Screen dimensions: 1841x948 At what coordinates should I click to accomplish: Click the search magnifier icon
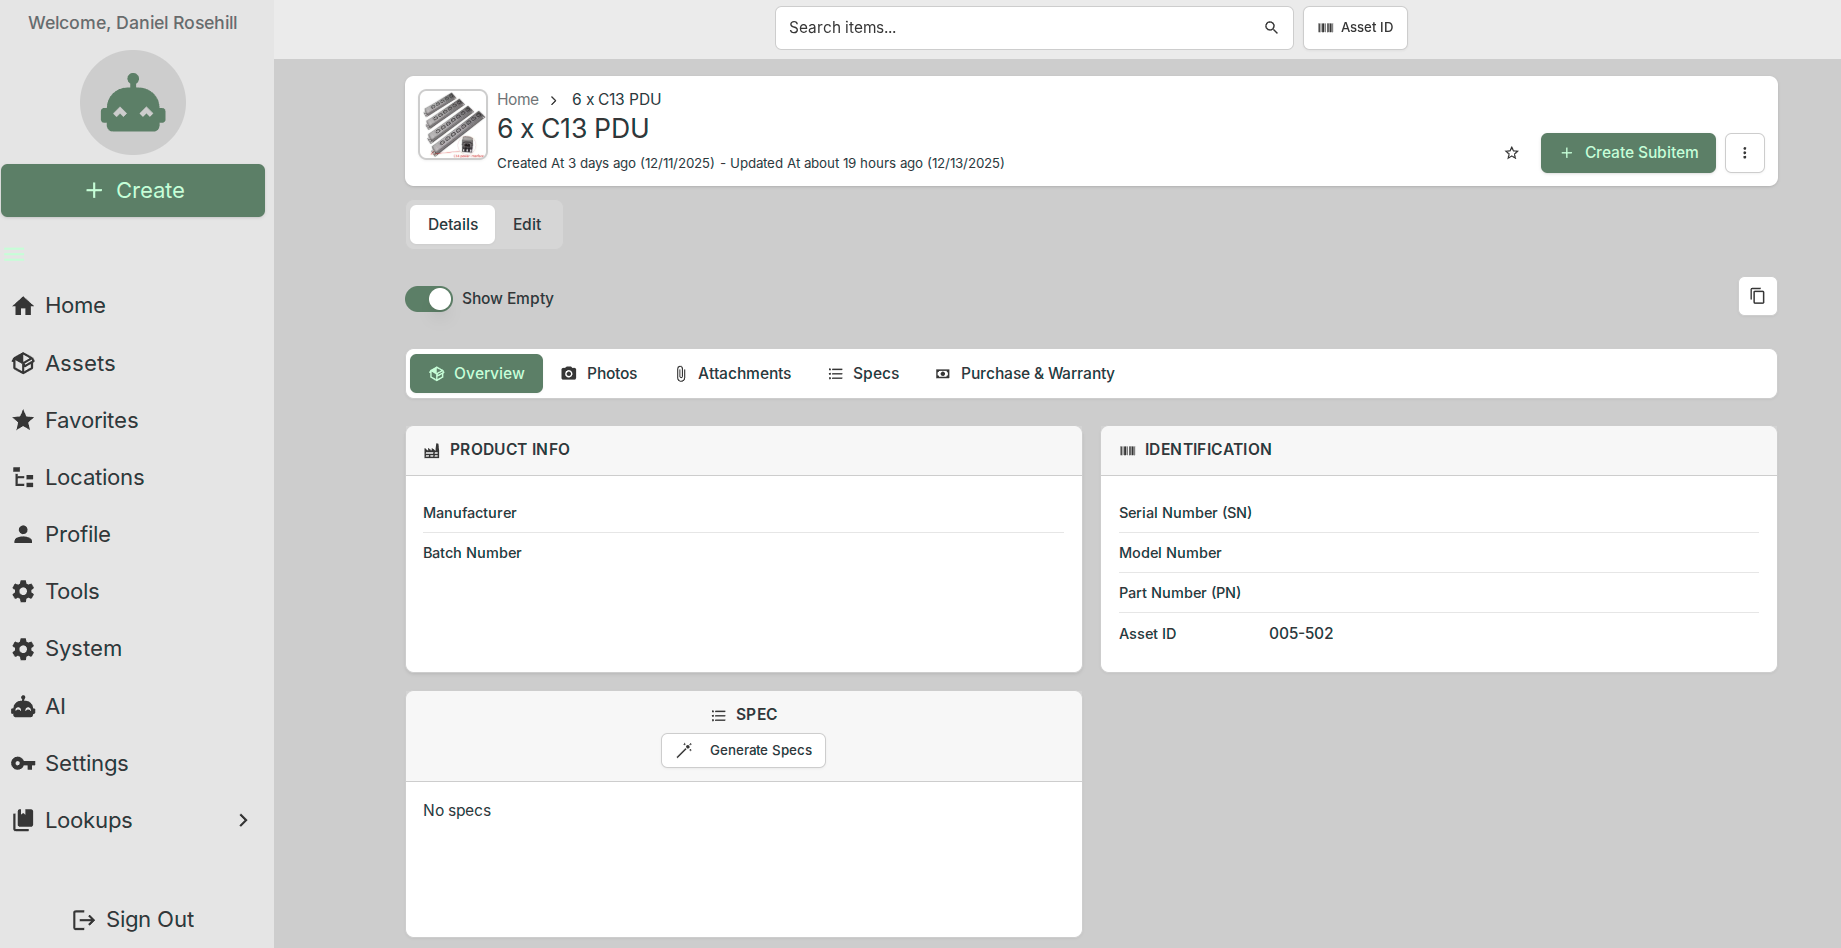[1271, 28]
